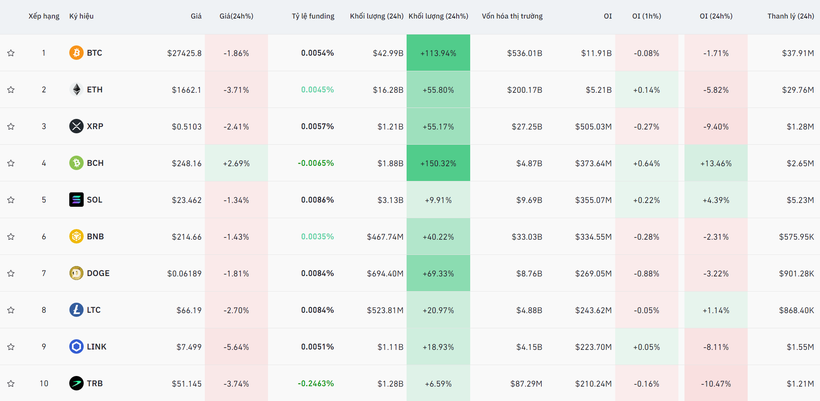Click the Bitcoin BTC coin icon
Image resolution: width=820 pixels, height=401 pixels.
76,53
